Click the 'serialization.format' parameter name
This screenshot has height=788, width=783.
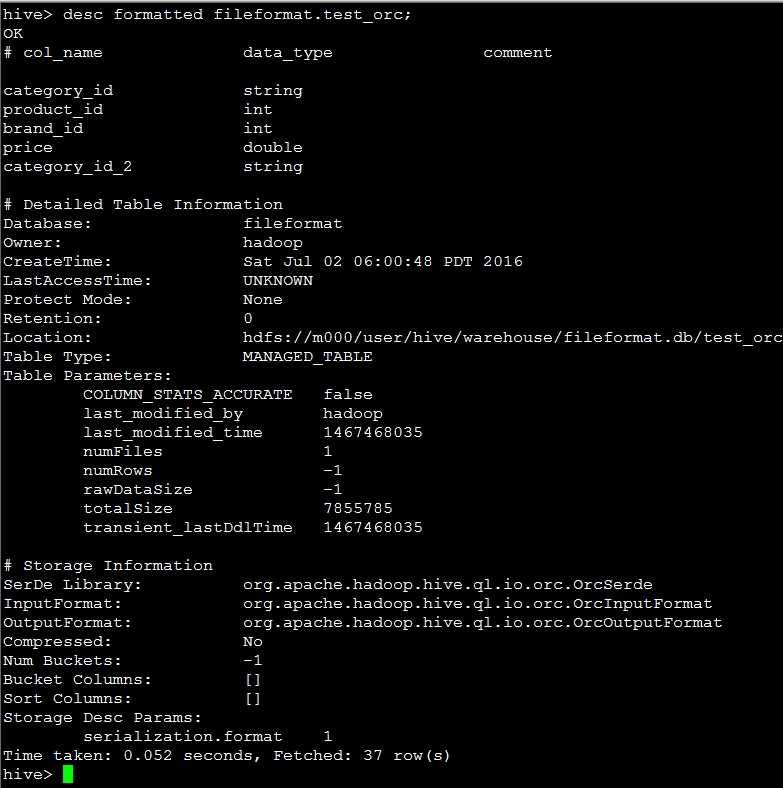pyautogui.click(x=183, y=737)
